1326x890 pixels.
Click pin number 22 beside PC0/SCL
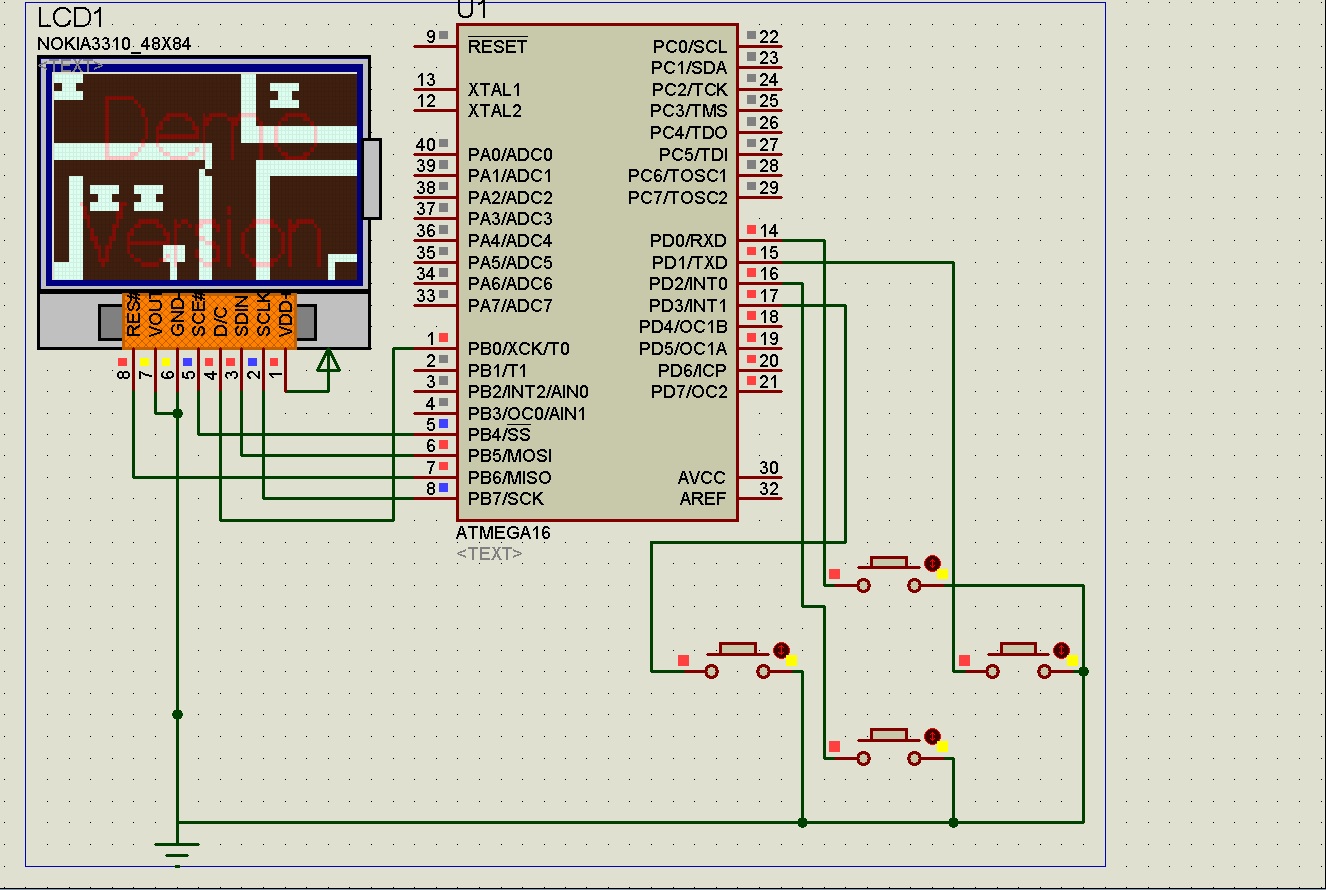(x=769, y=37)
